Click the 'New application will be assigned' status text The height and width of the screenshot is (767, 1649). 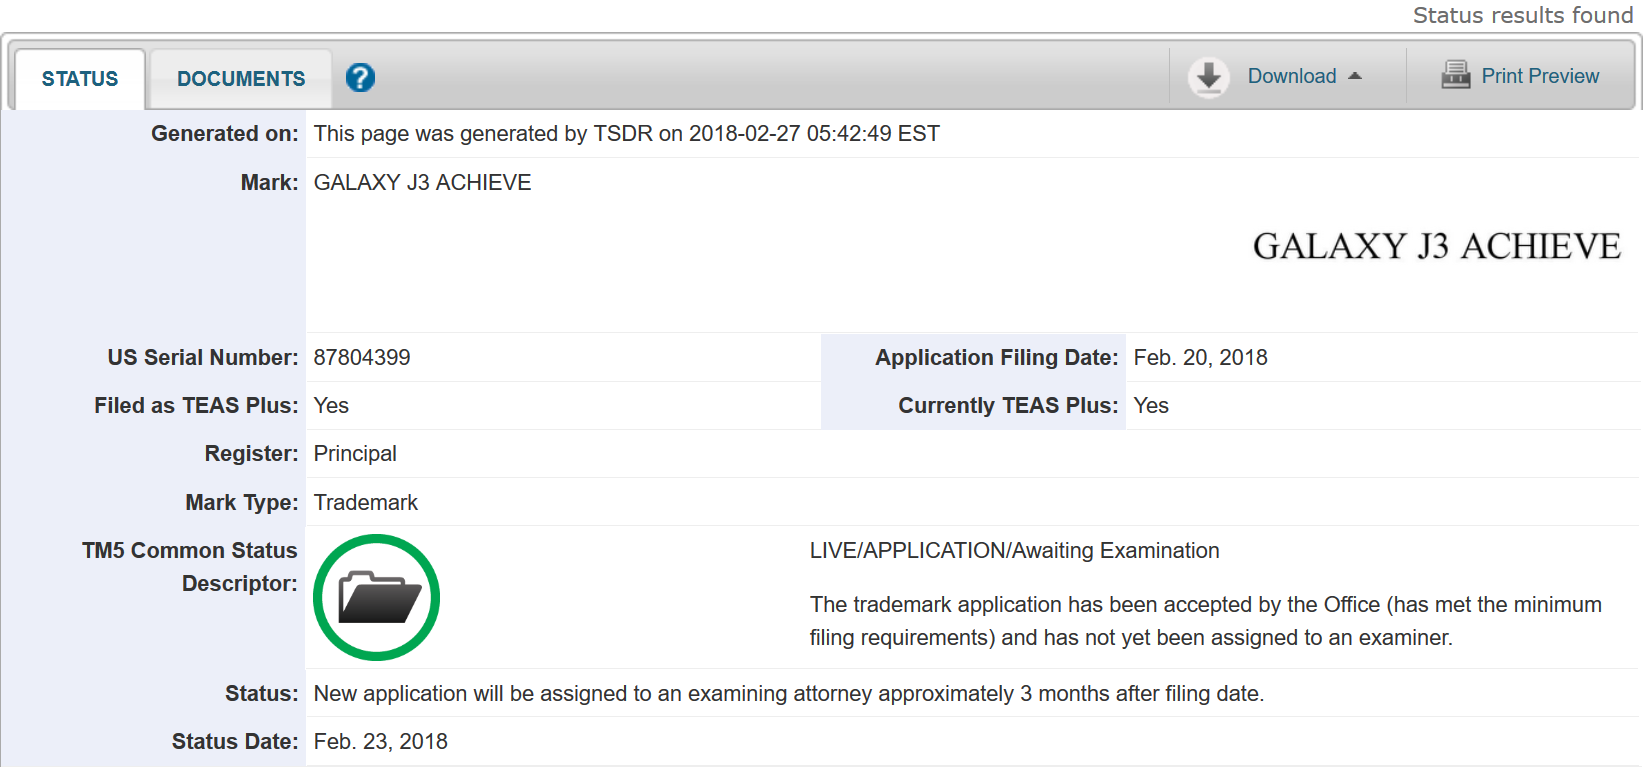pos(788,694)
